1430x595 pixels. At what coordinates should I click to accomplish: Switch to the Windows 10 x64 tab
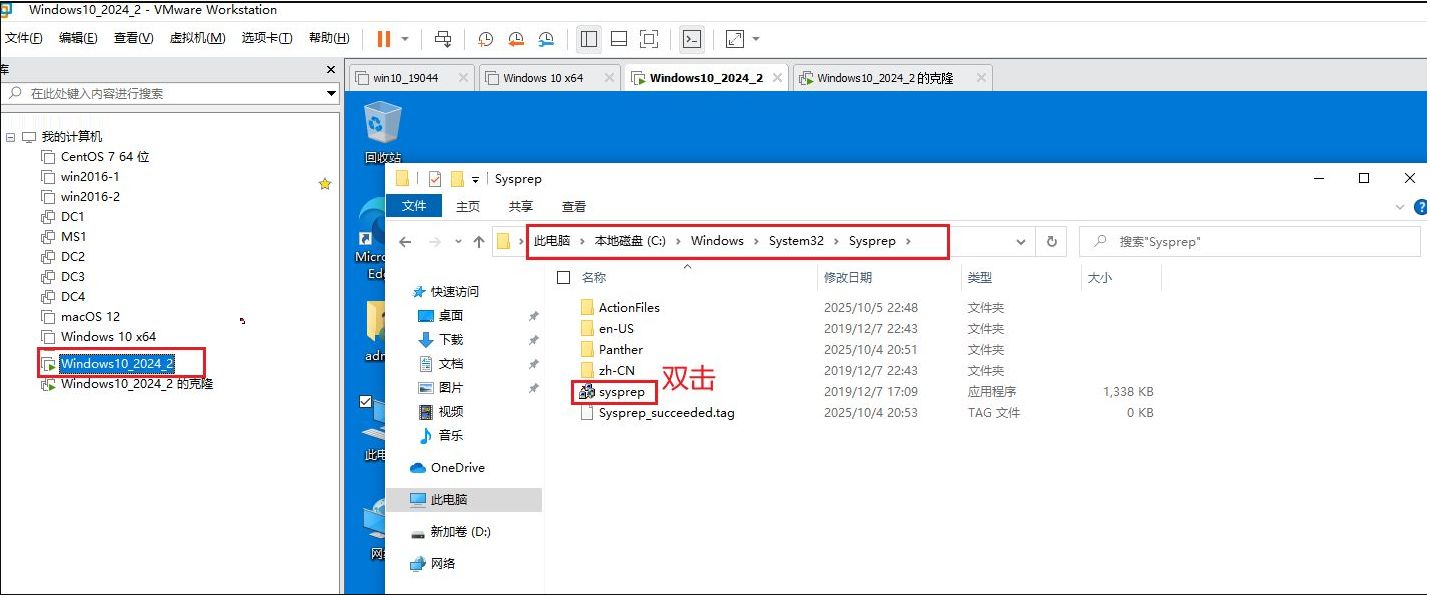542,78
